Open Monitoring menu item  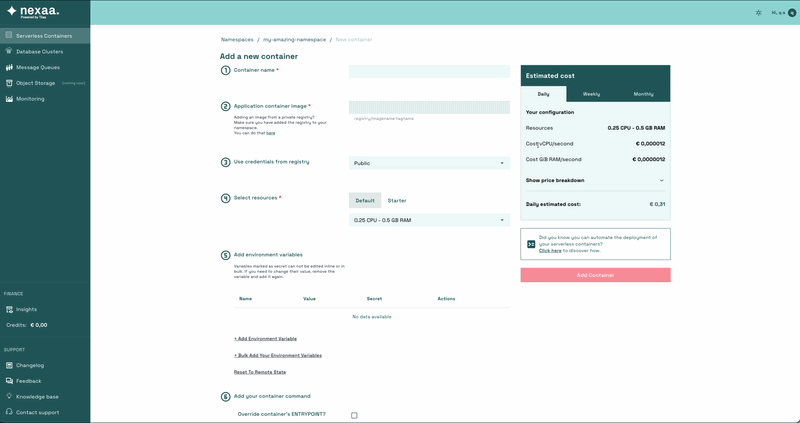[45, 99]
